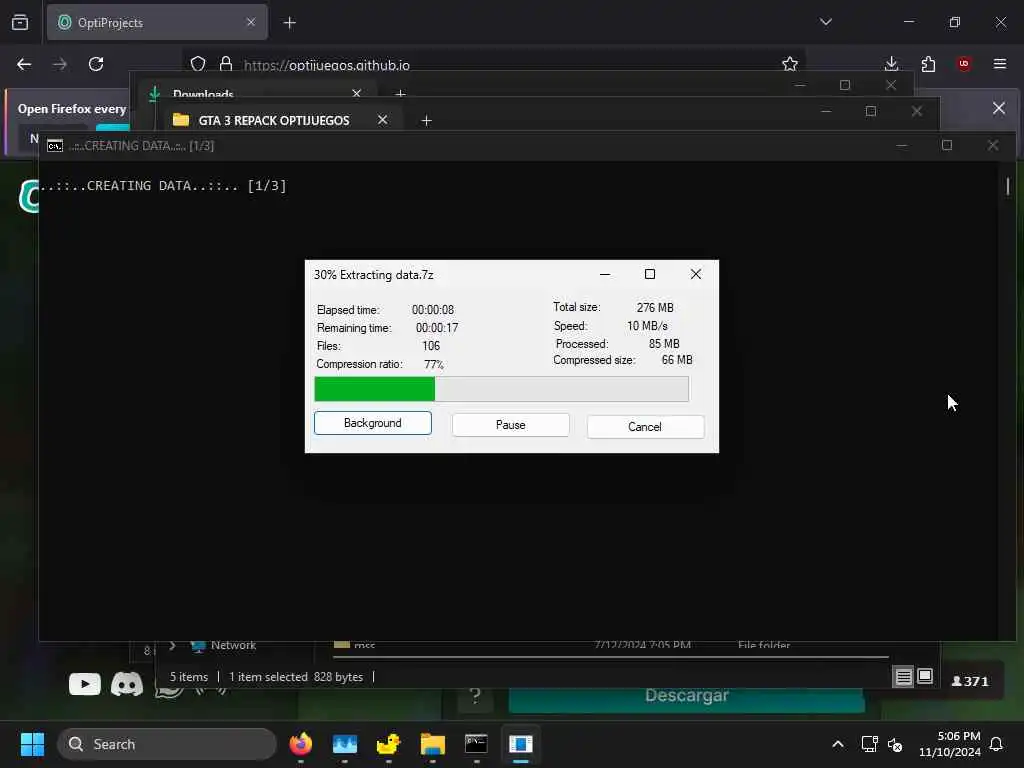Select Network in Explorer navigation pane

[233, 645]
